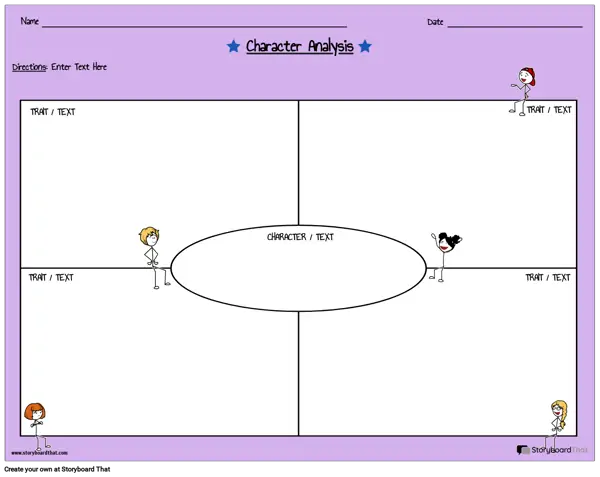Click the "Enter Text Here" directions text
Screen dimensions: 600x477
[79, 67]
